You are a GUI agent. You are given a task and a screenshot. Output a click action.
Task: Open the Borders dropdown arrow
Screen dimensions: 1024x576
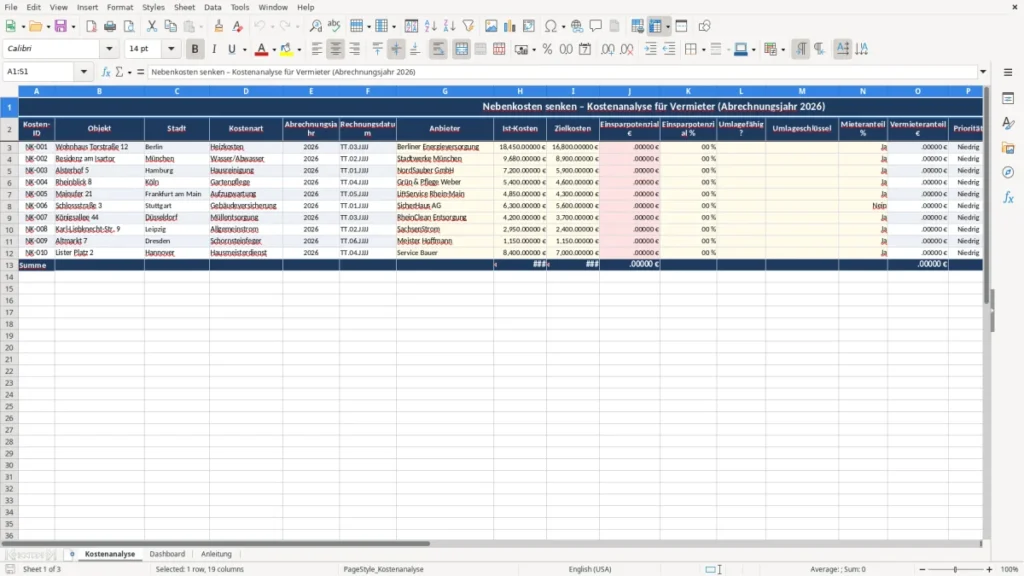[703, 49]
